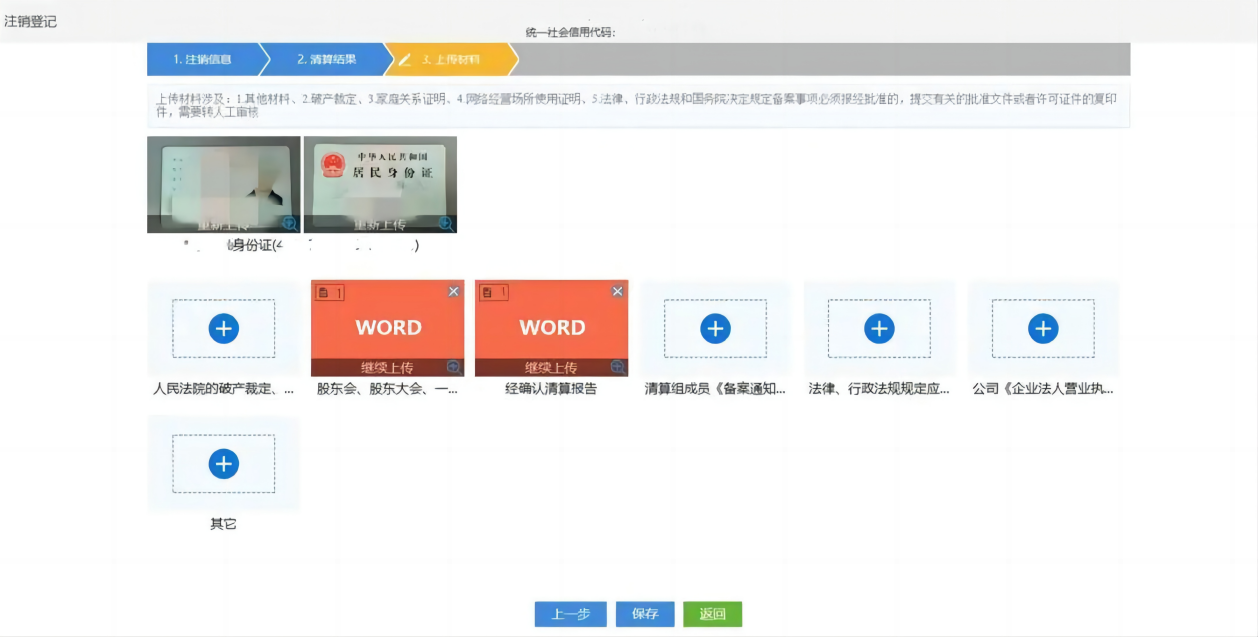Click the 保存 save button

coord(645,614)
